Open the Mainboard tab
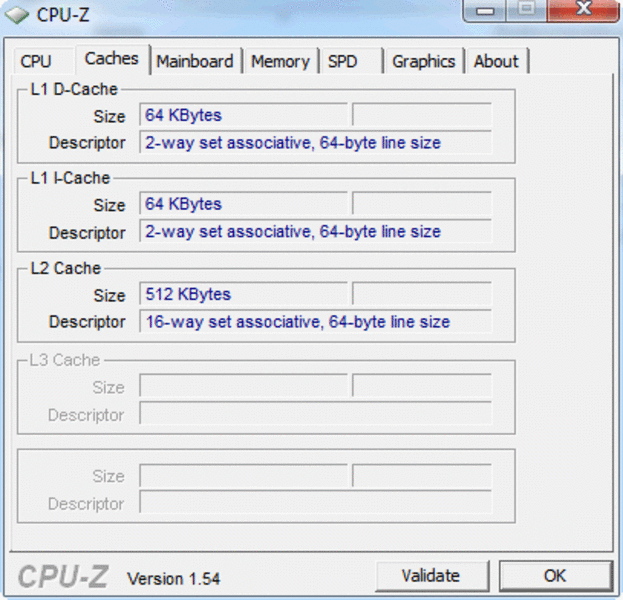Image resolution: width=623 pixels, height=600 pixels. [x=195, y=61]
